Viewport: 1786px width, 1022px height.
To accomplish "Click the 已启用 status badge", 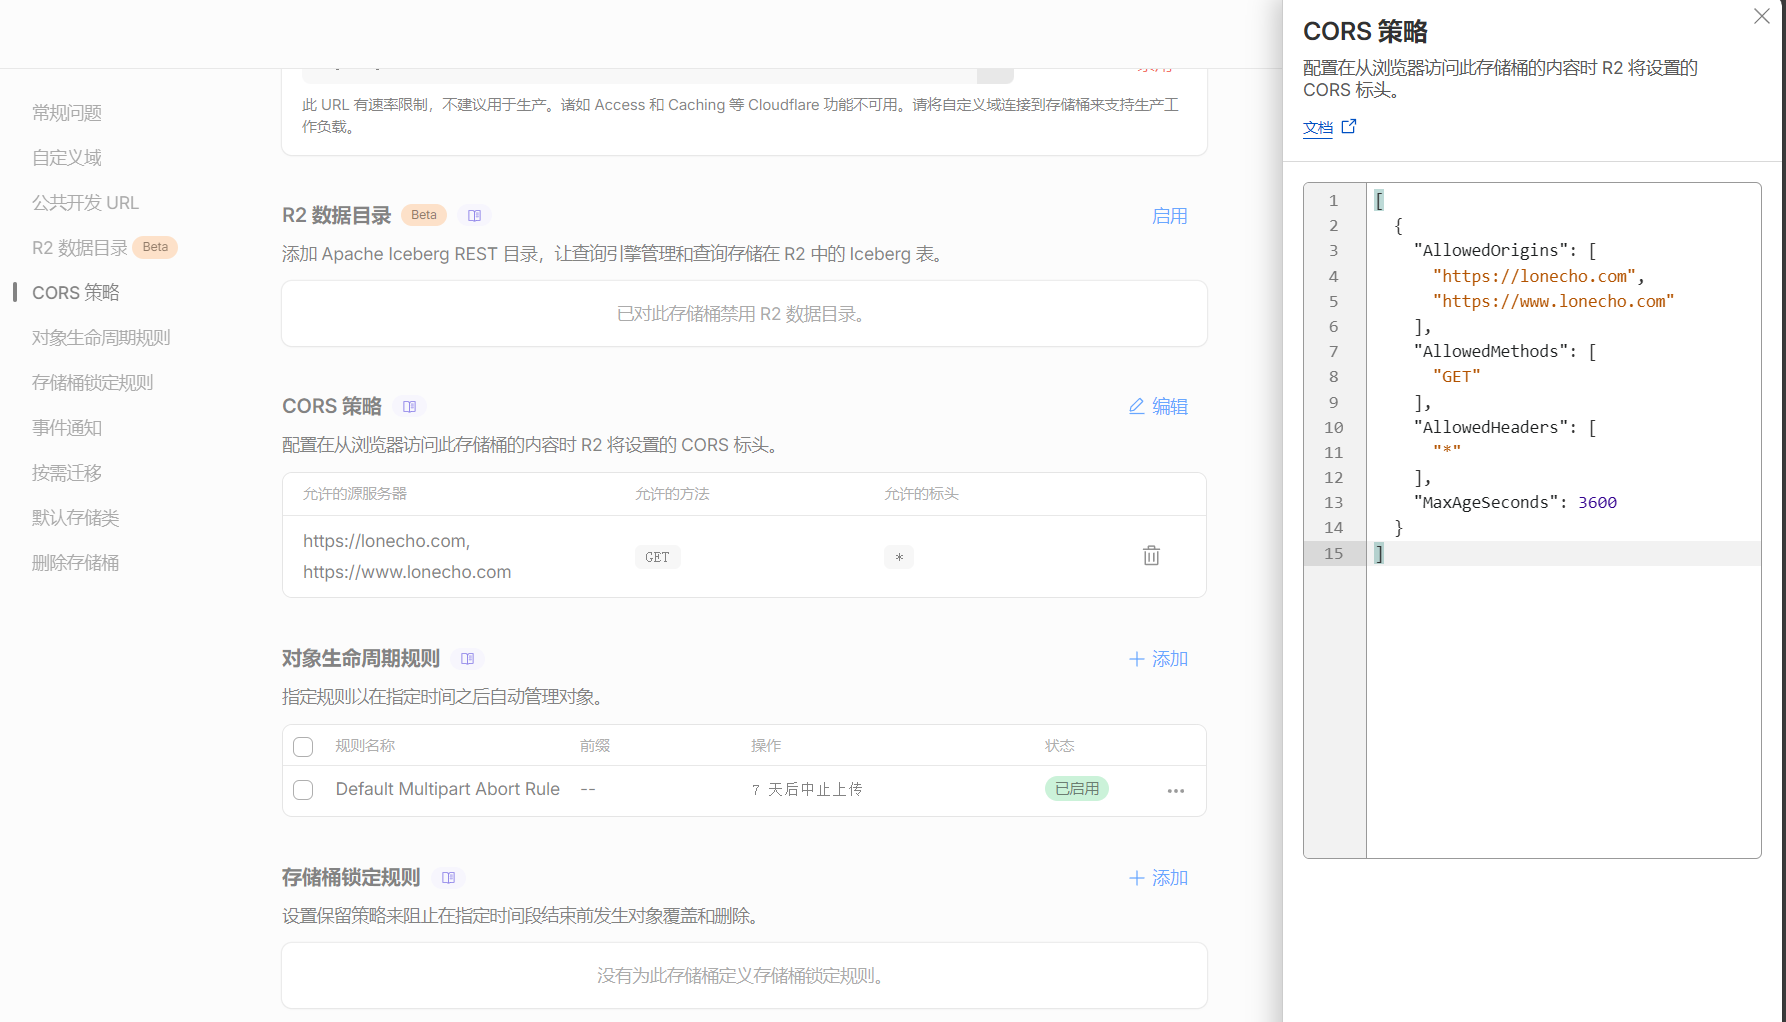I will 1076,788.
